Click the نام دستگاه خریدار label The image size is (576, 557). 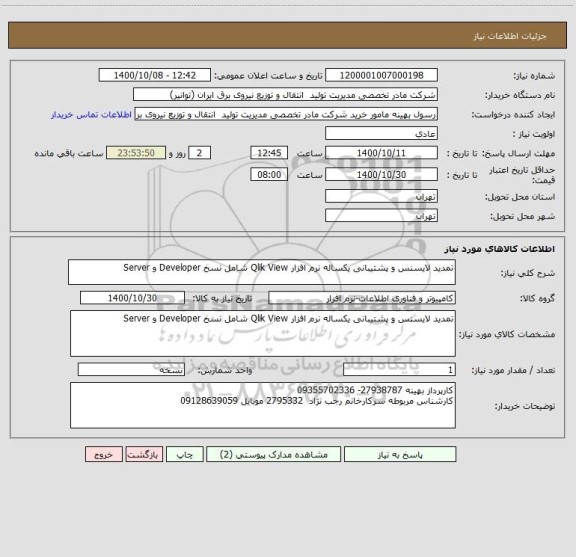point(520,95)
